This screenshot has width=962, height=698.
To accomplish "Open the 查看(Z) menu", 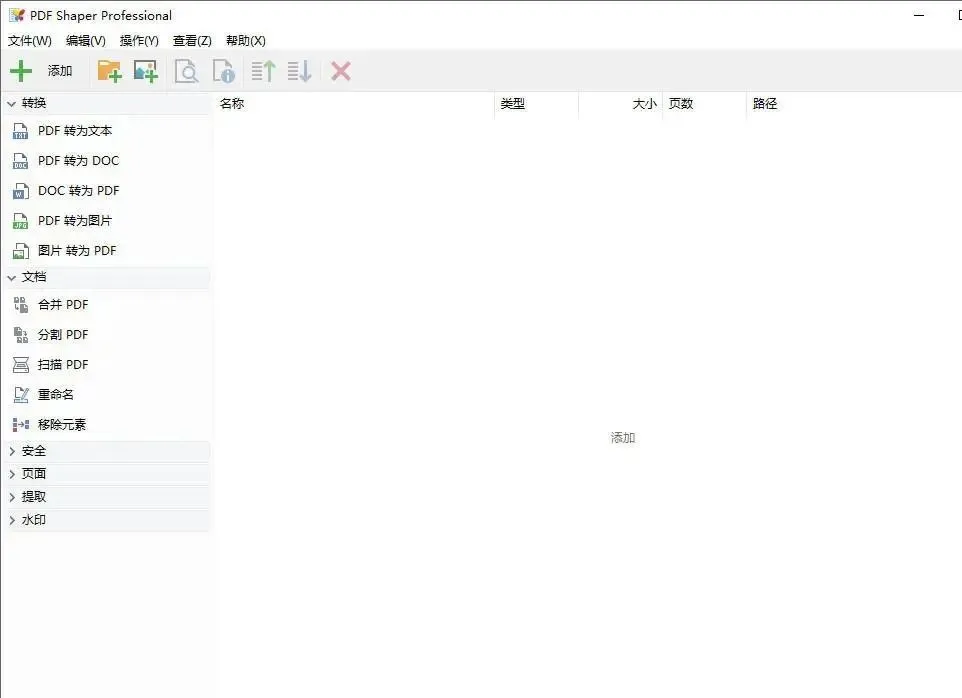I will click(192, 40).
